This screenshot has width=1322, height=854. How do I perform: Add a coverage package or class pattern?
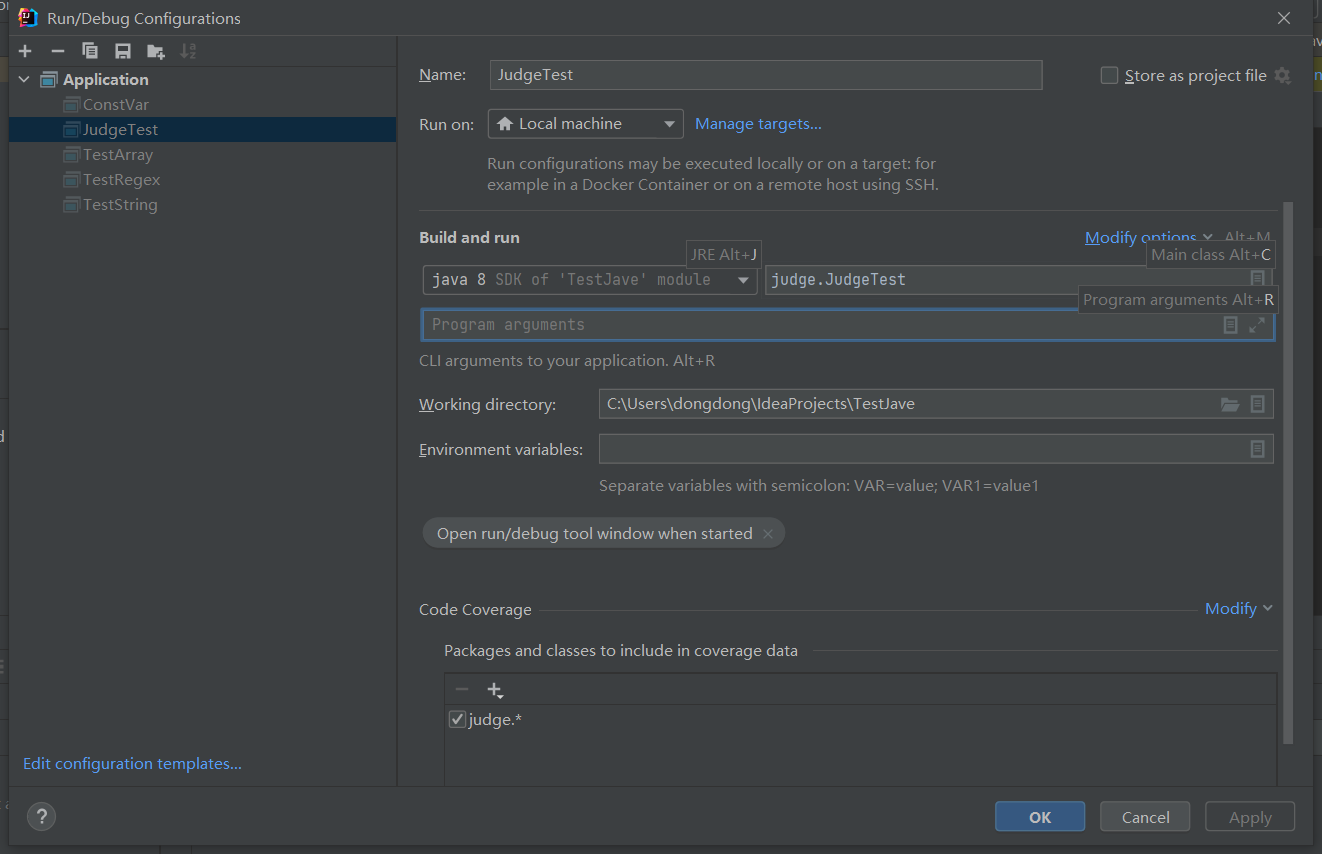[x=494, y=690]
